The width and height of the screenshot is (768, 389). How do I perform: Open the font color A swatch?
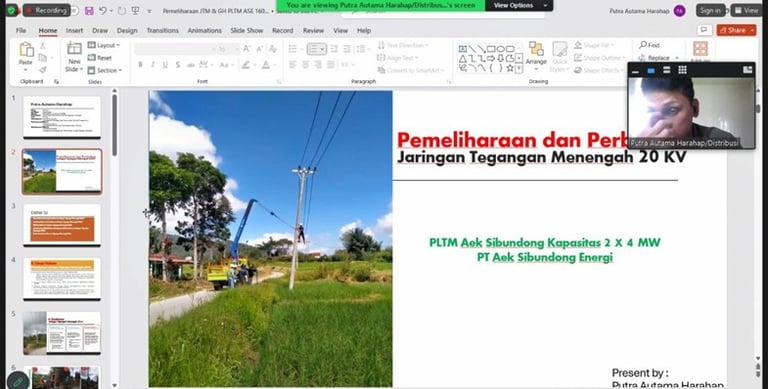point(265,65)
